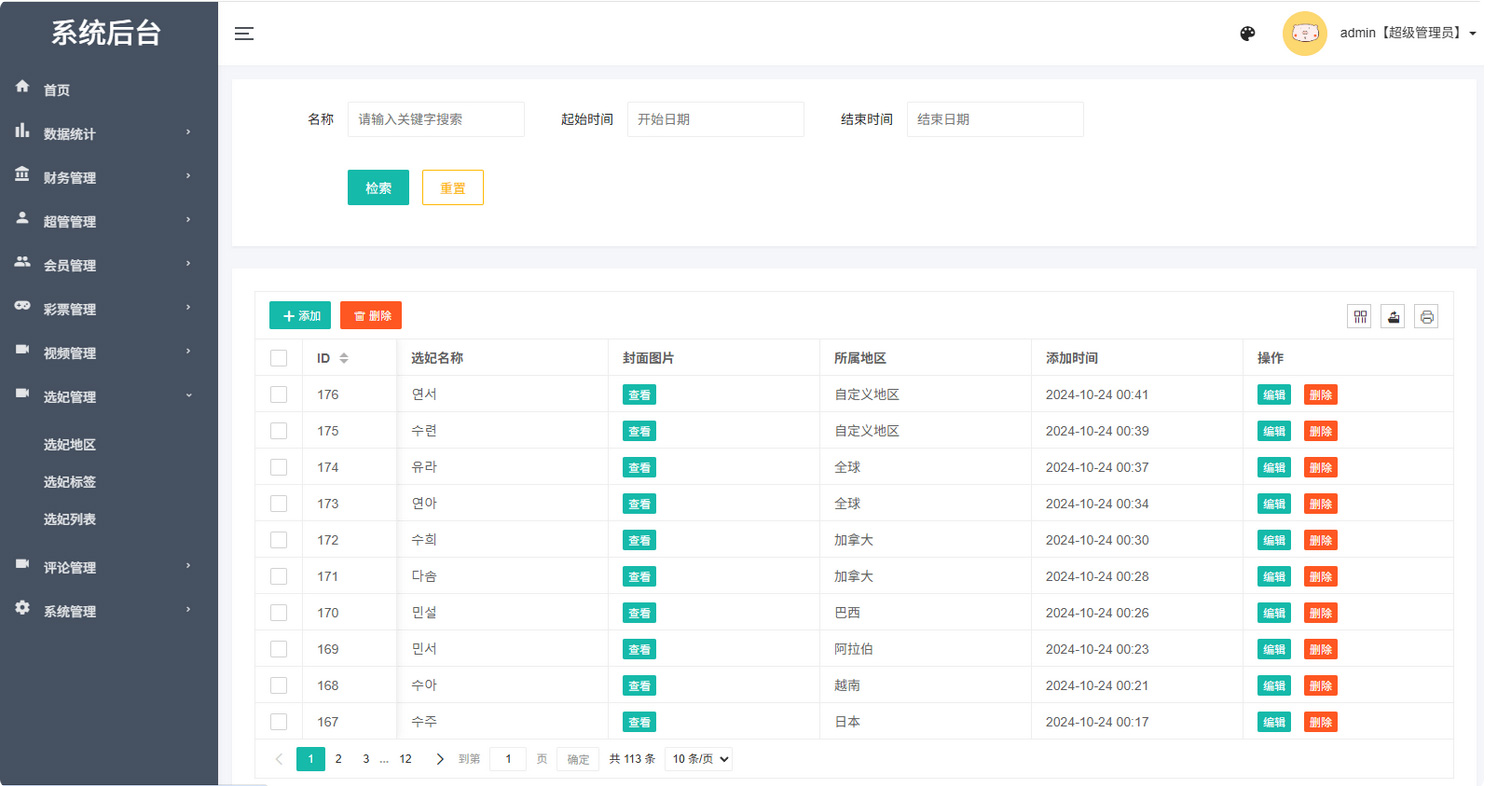This screenshot has width=1494, height=786.
Task: Select 首页 in the sidebar
Action: click(57, 90)
